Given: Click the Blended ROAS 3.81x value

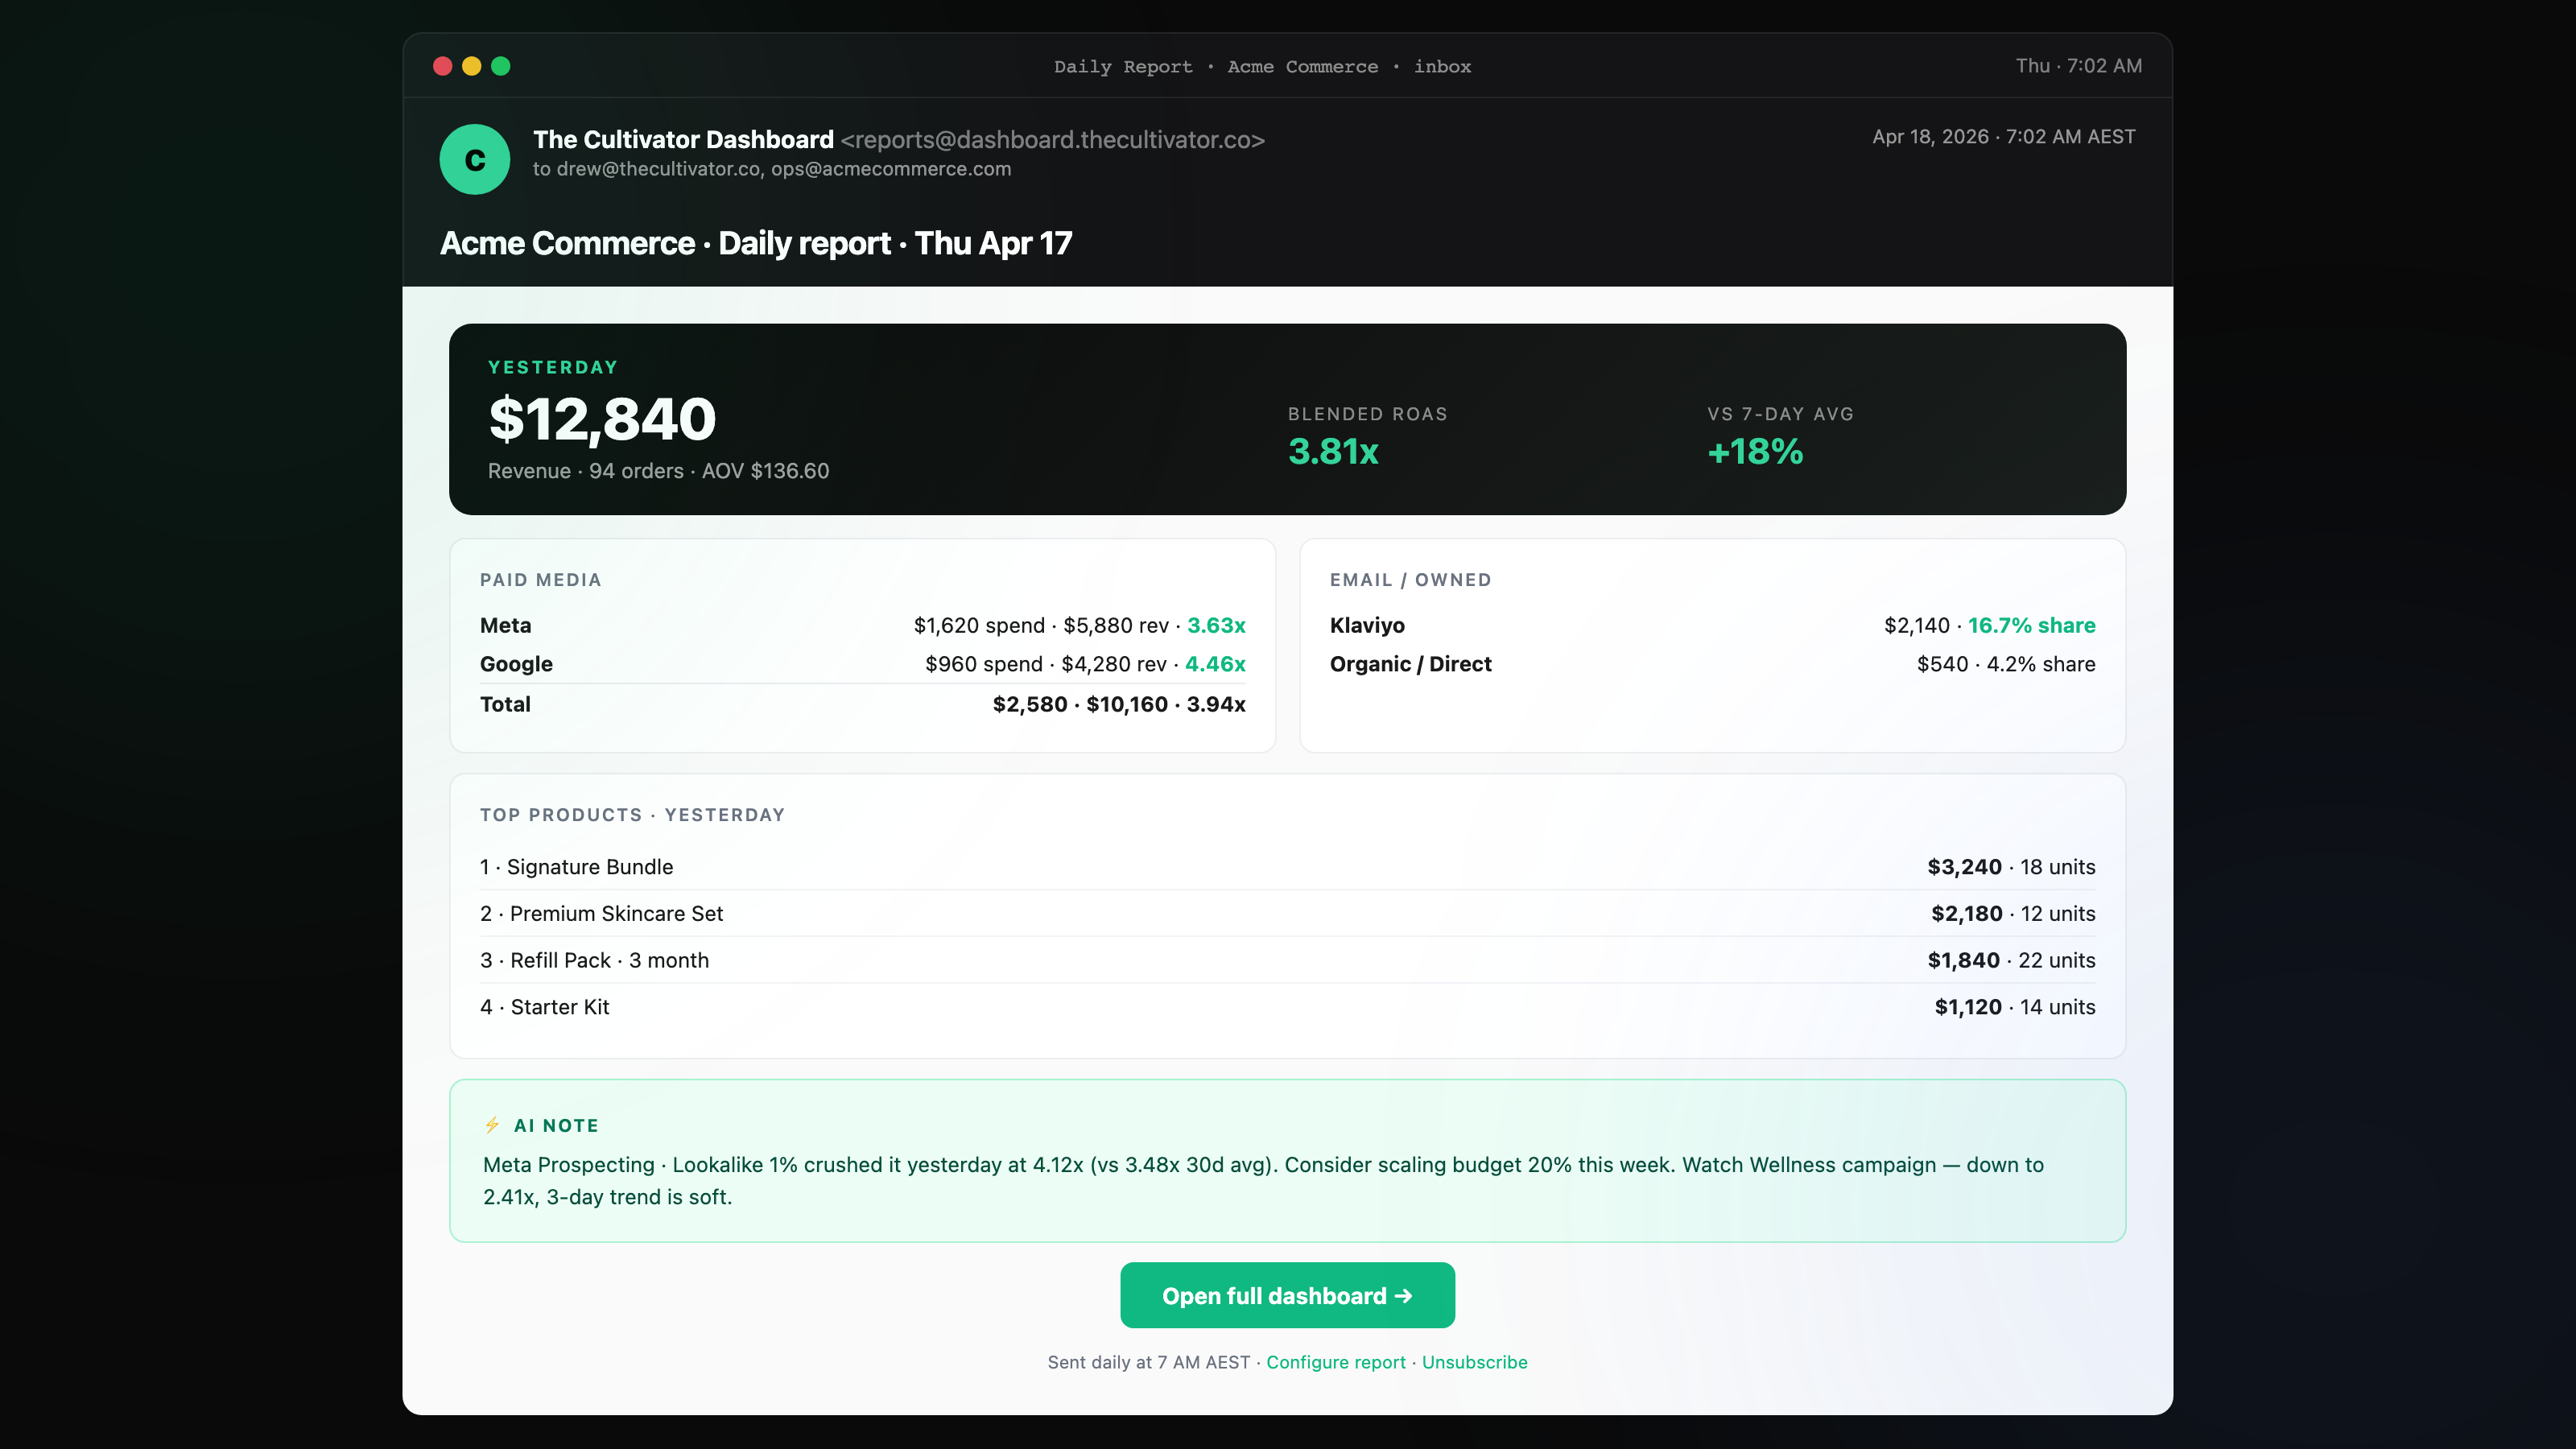Looking at the screenshot, I should 1333,452.
